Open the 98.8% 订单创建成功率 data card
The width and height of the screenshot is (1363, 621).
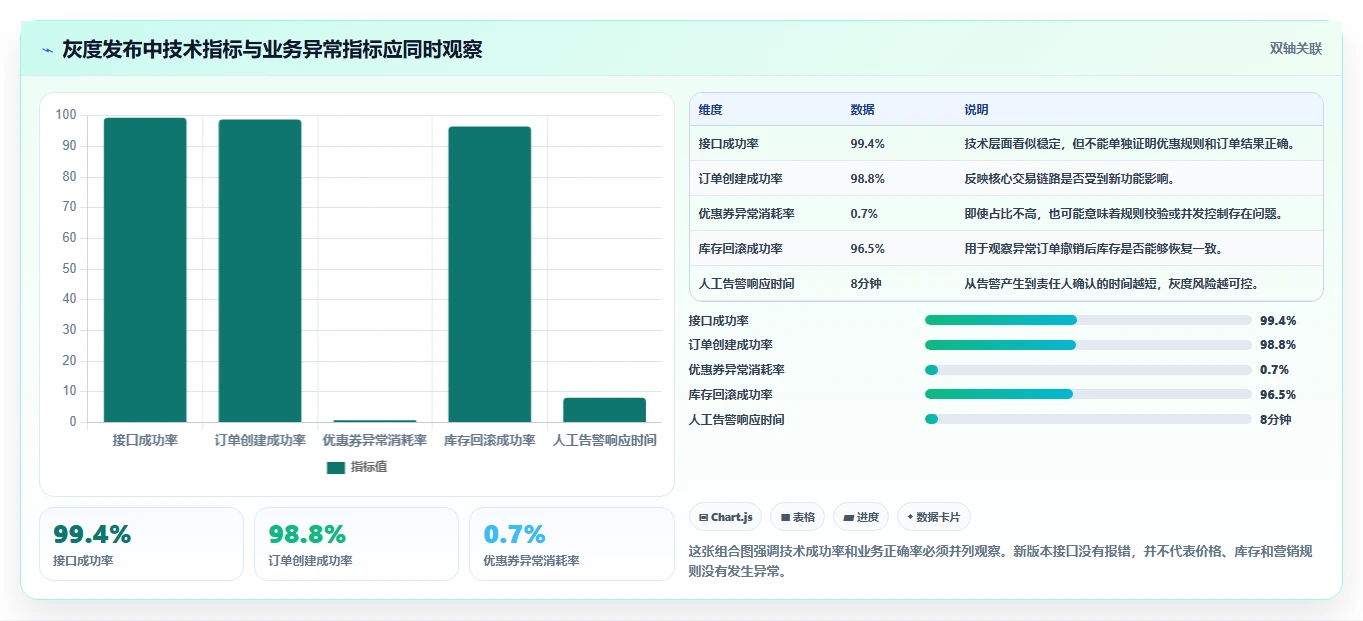point(356,544)
